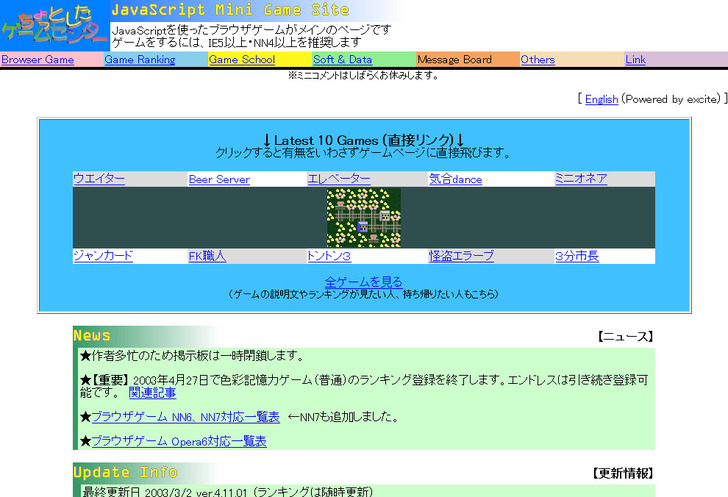Open the FK職人 game link

[207, 256]
